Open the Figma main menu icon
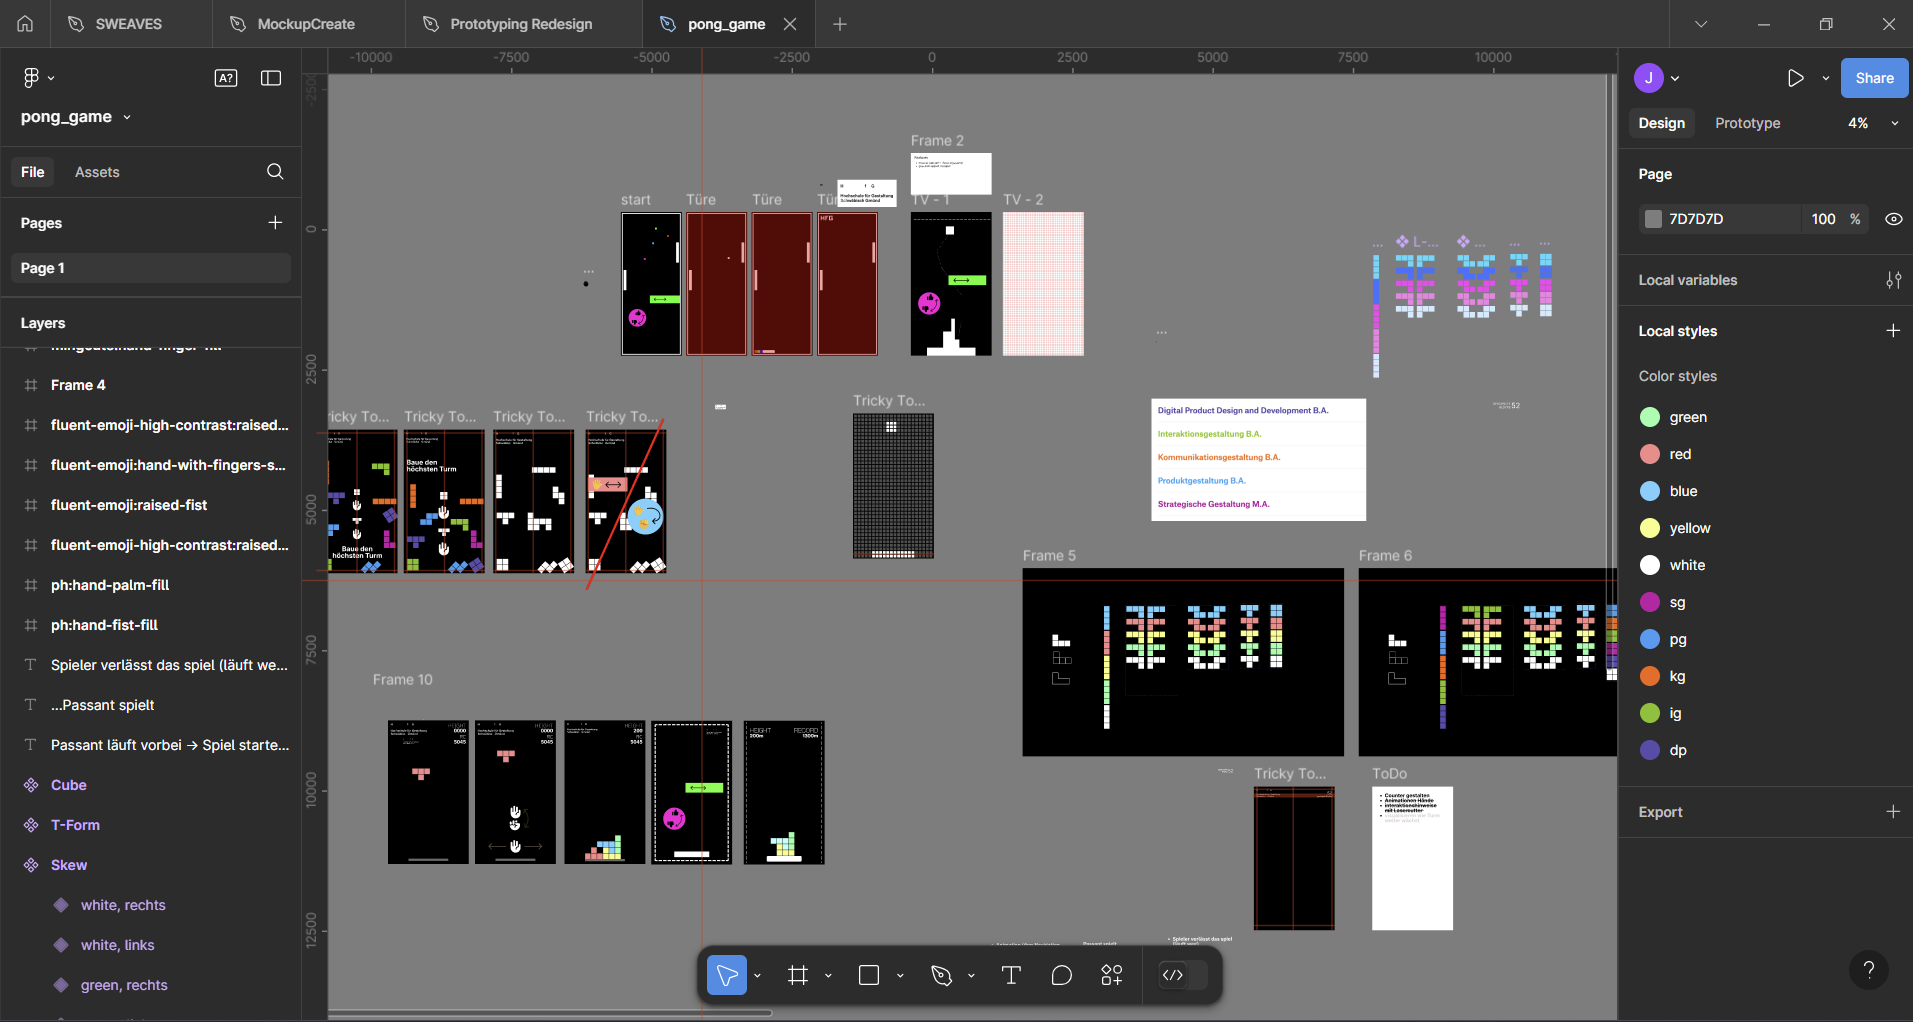Viewport: 1913px width, 1022px height. [x=31, y=78]
